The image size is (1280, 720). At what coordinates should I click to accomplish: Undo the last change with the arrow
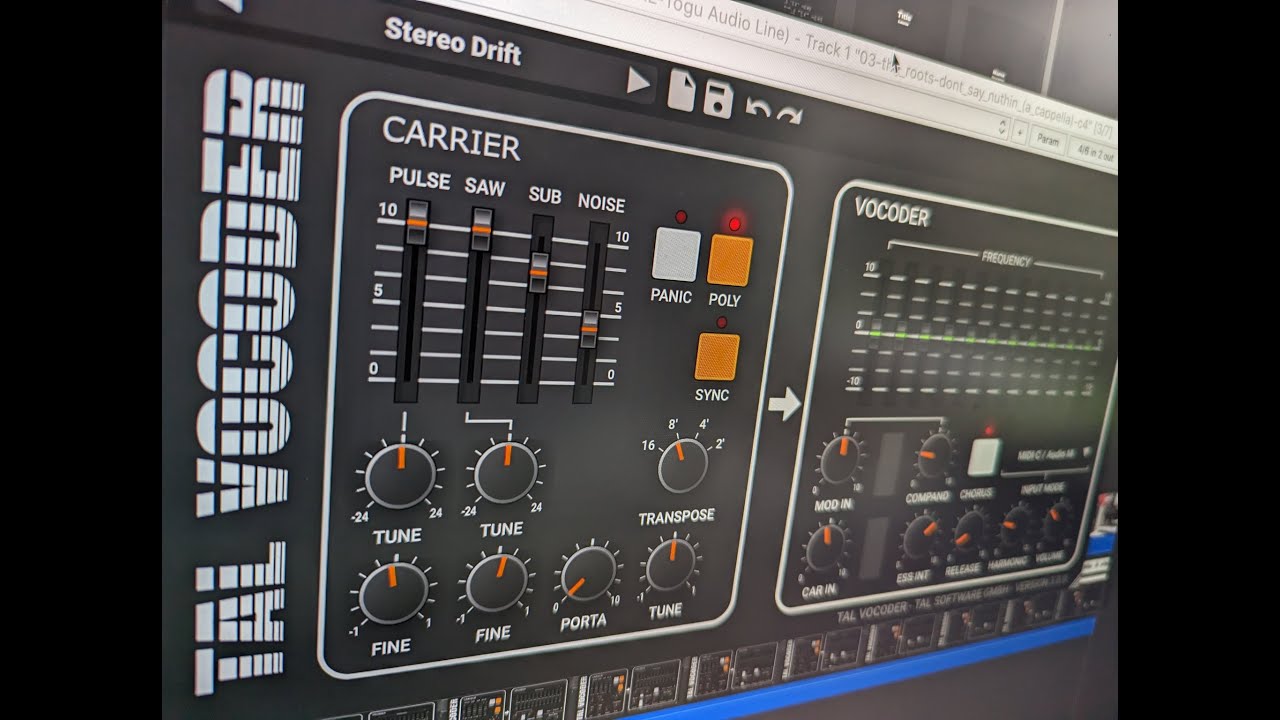point(758,109)
